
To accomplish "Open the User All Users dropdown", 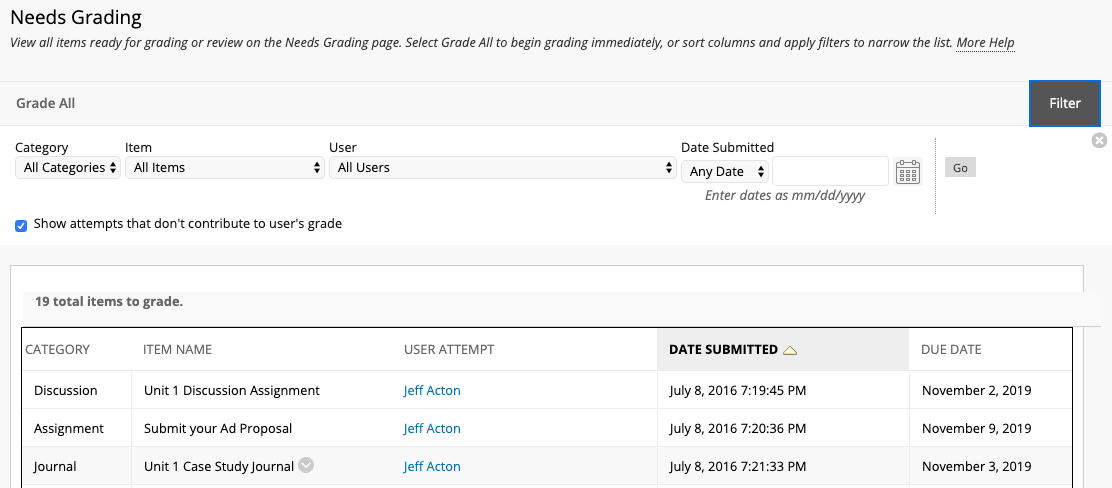I will point(502,168).
